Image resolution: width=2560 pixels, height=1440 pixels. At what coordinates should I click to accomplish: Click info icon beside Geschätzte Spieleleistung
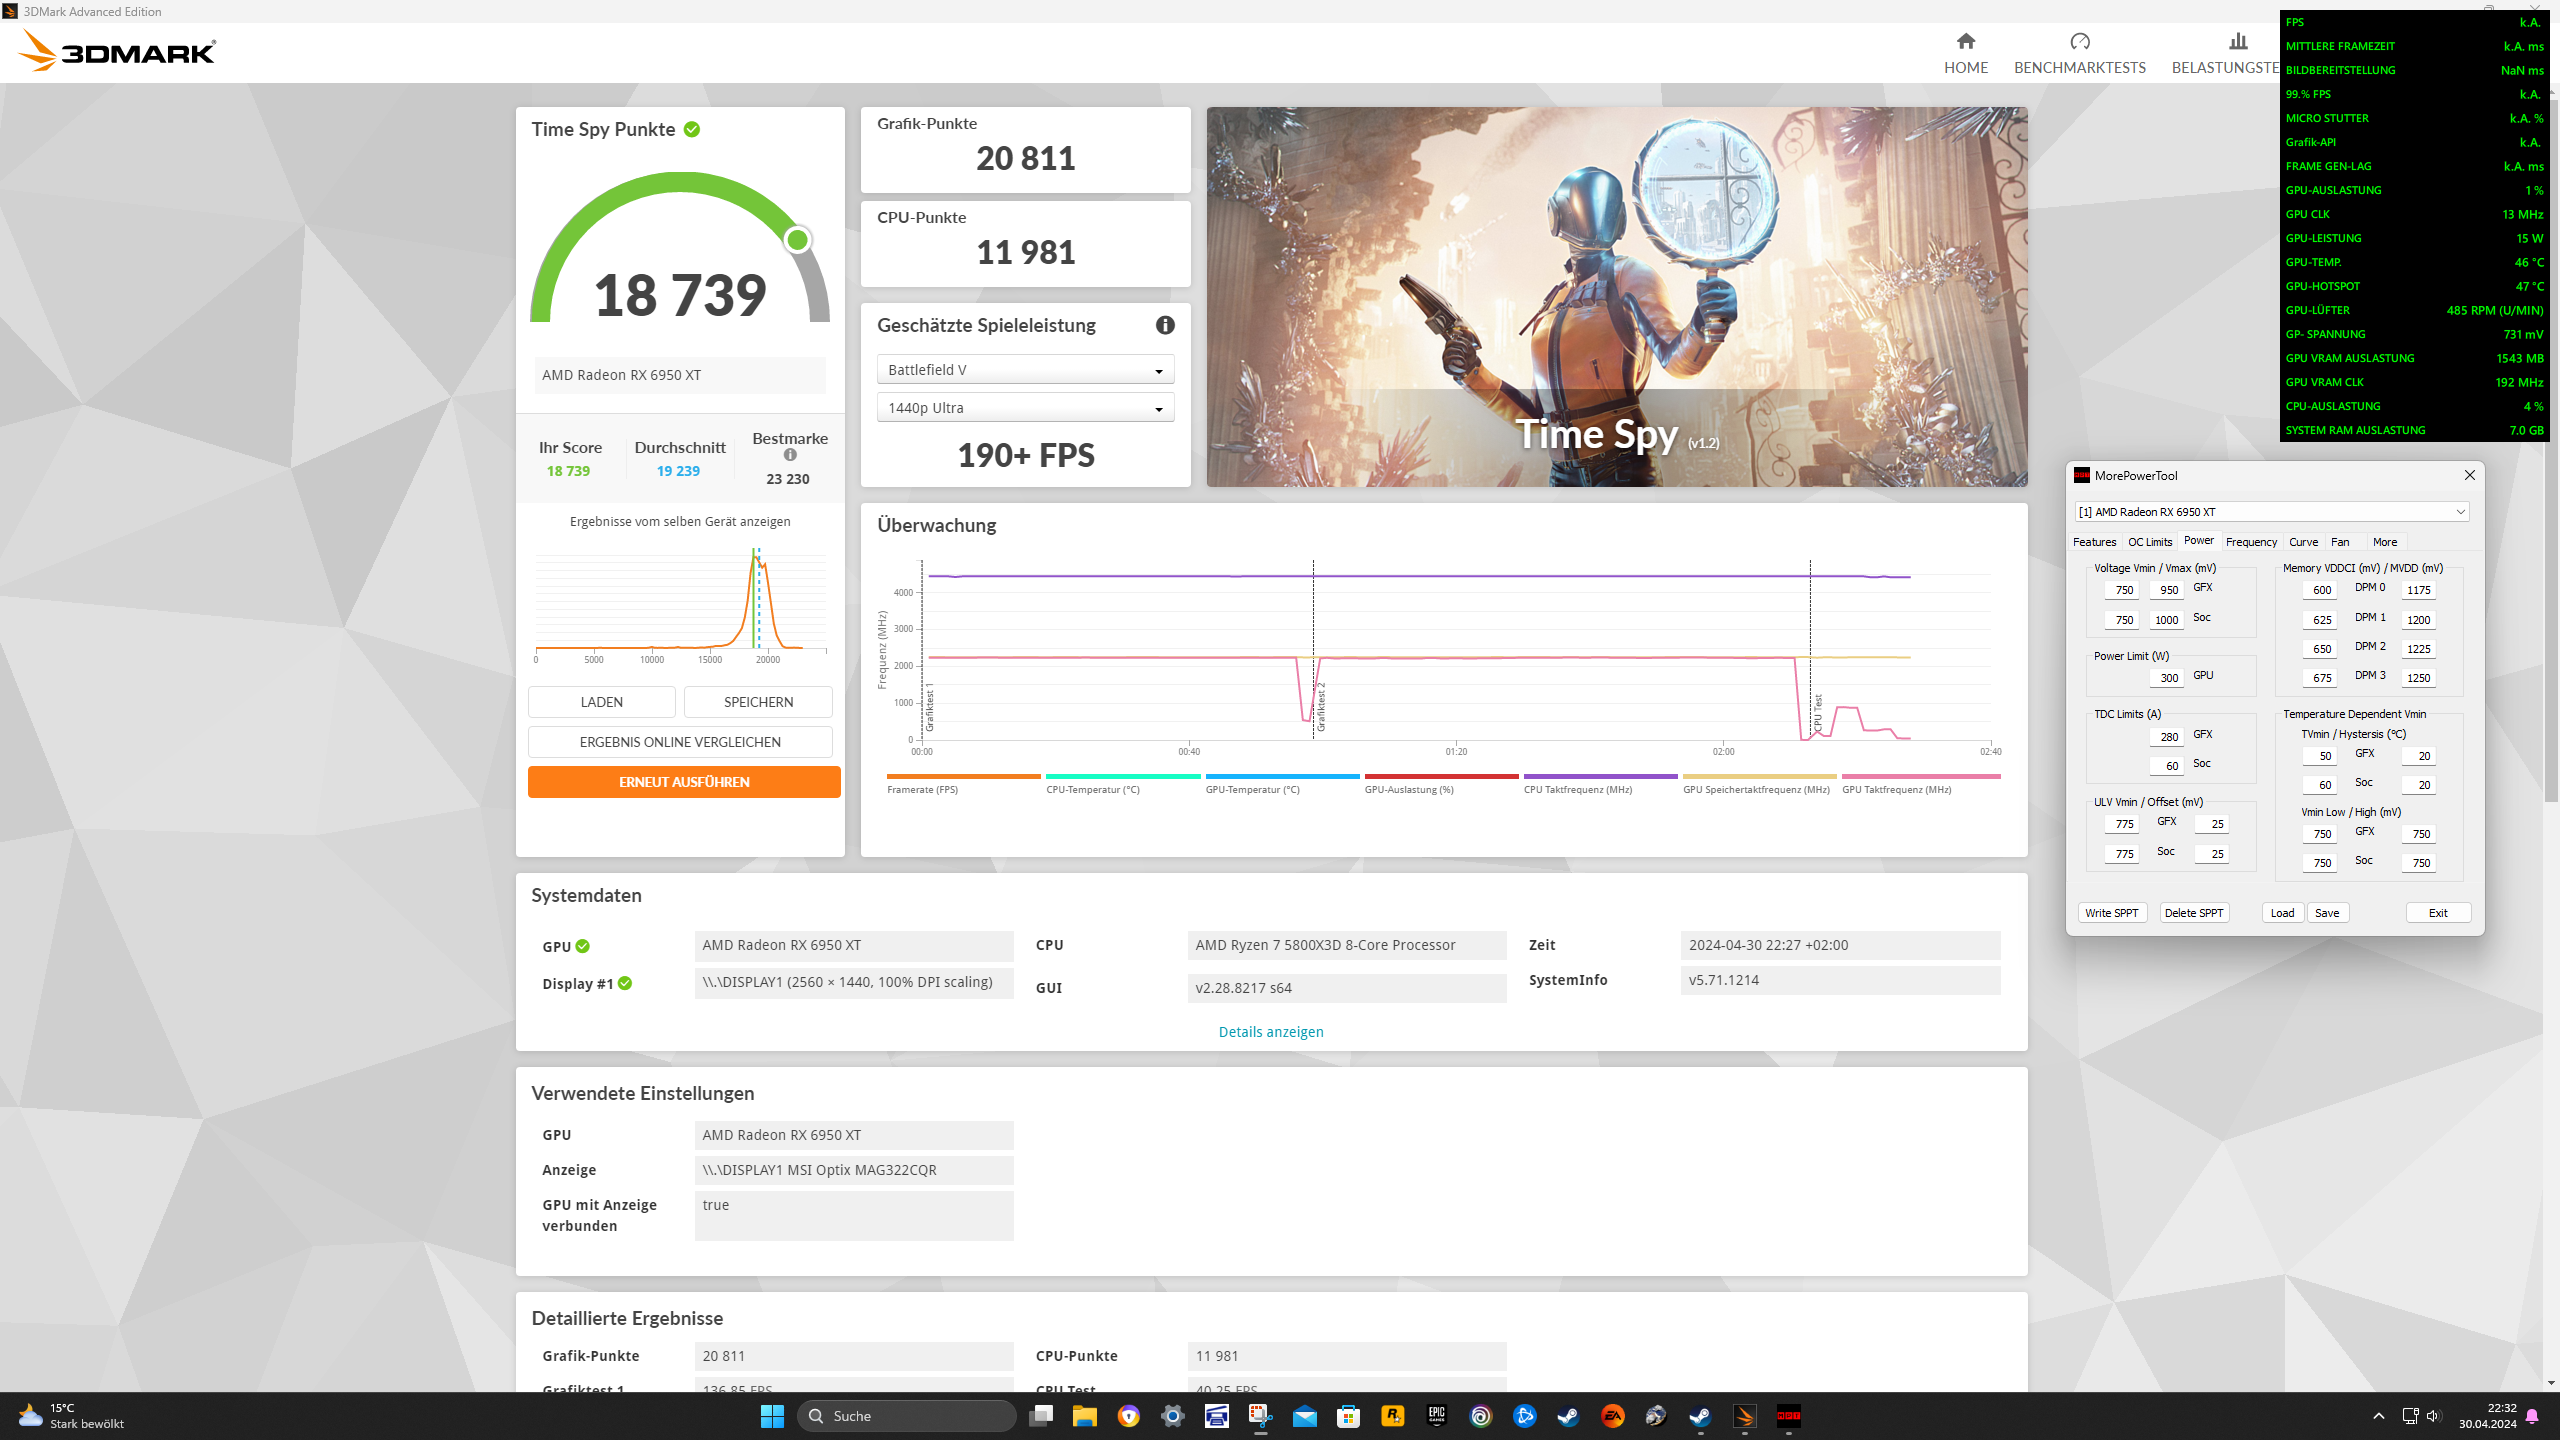[1165, 325]
